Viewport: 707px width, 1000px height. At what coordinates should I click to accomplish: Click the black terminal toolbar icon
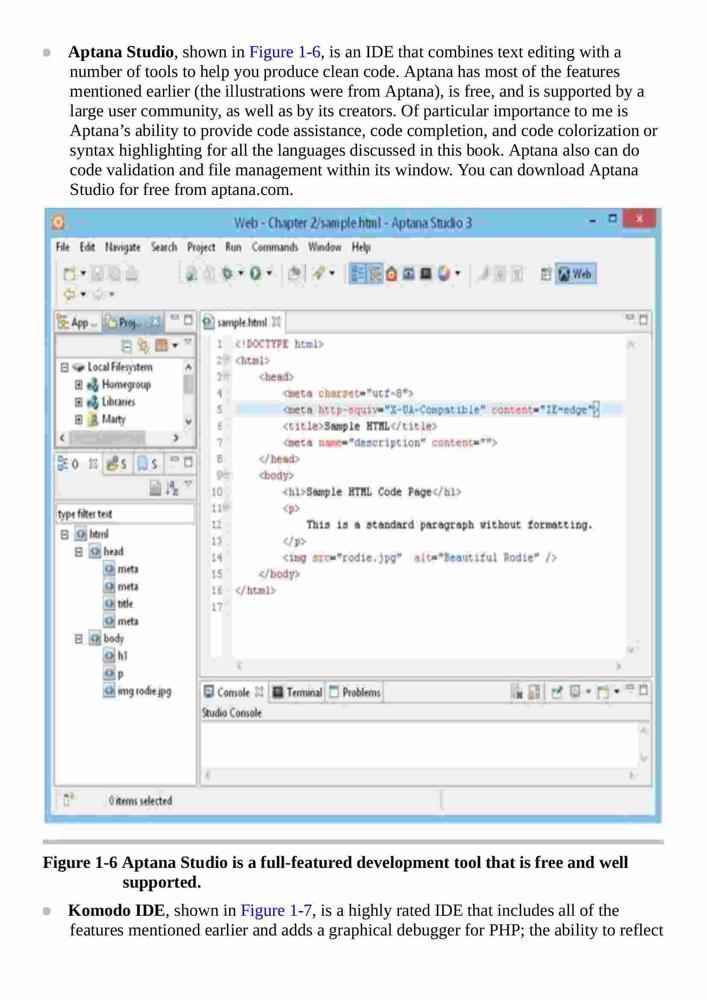426,274
